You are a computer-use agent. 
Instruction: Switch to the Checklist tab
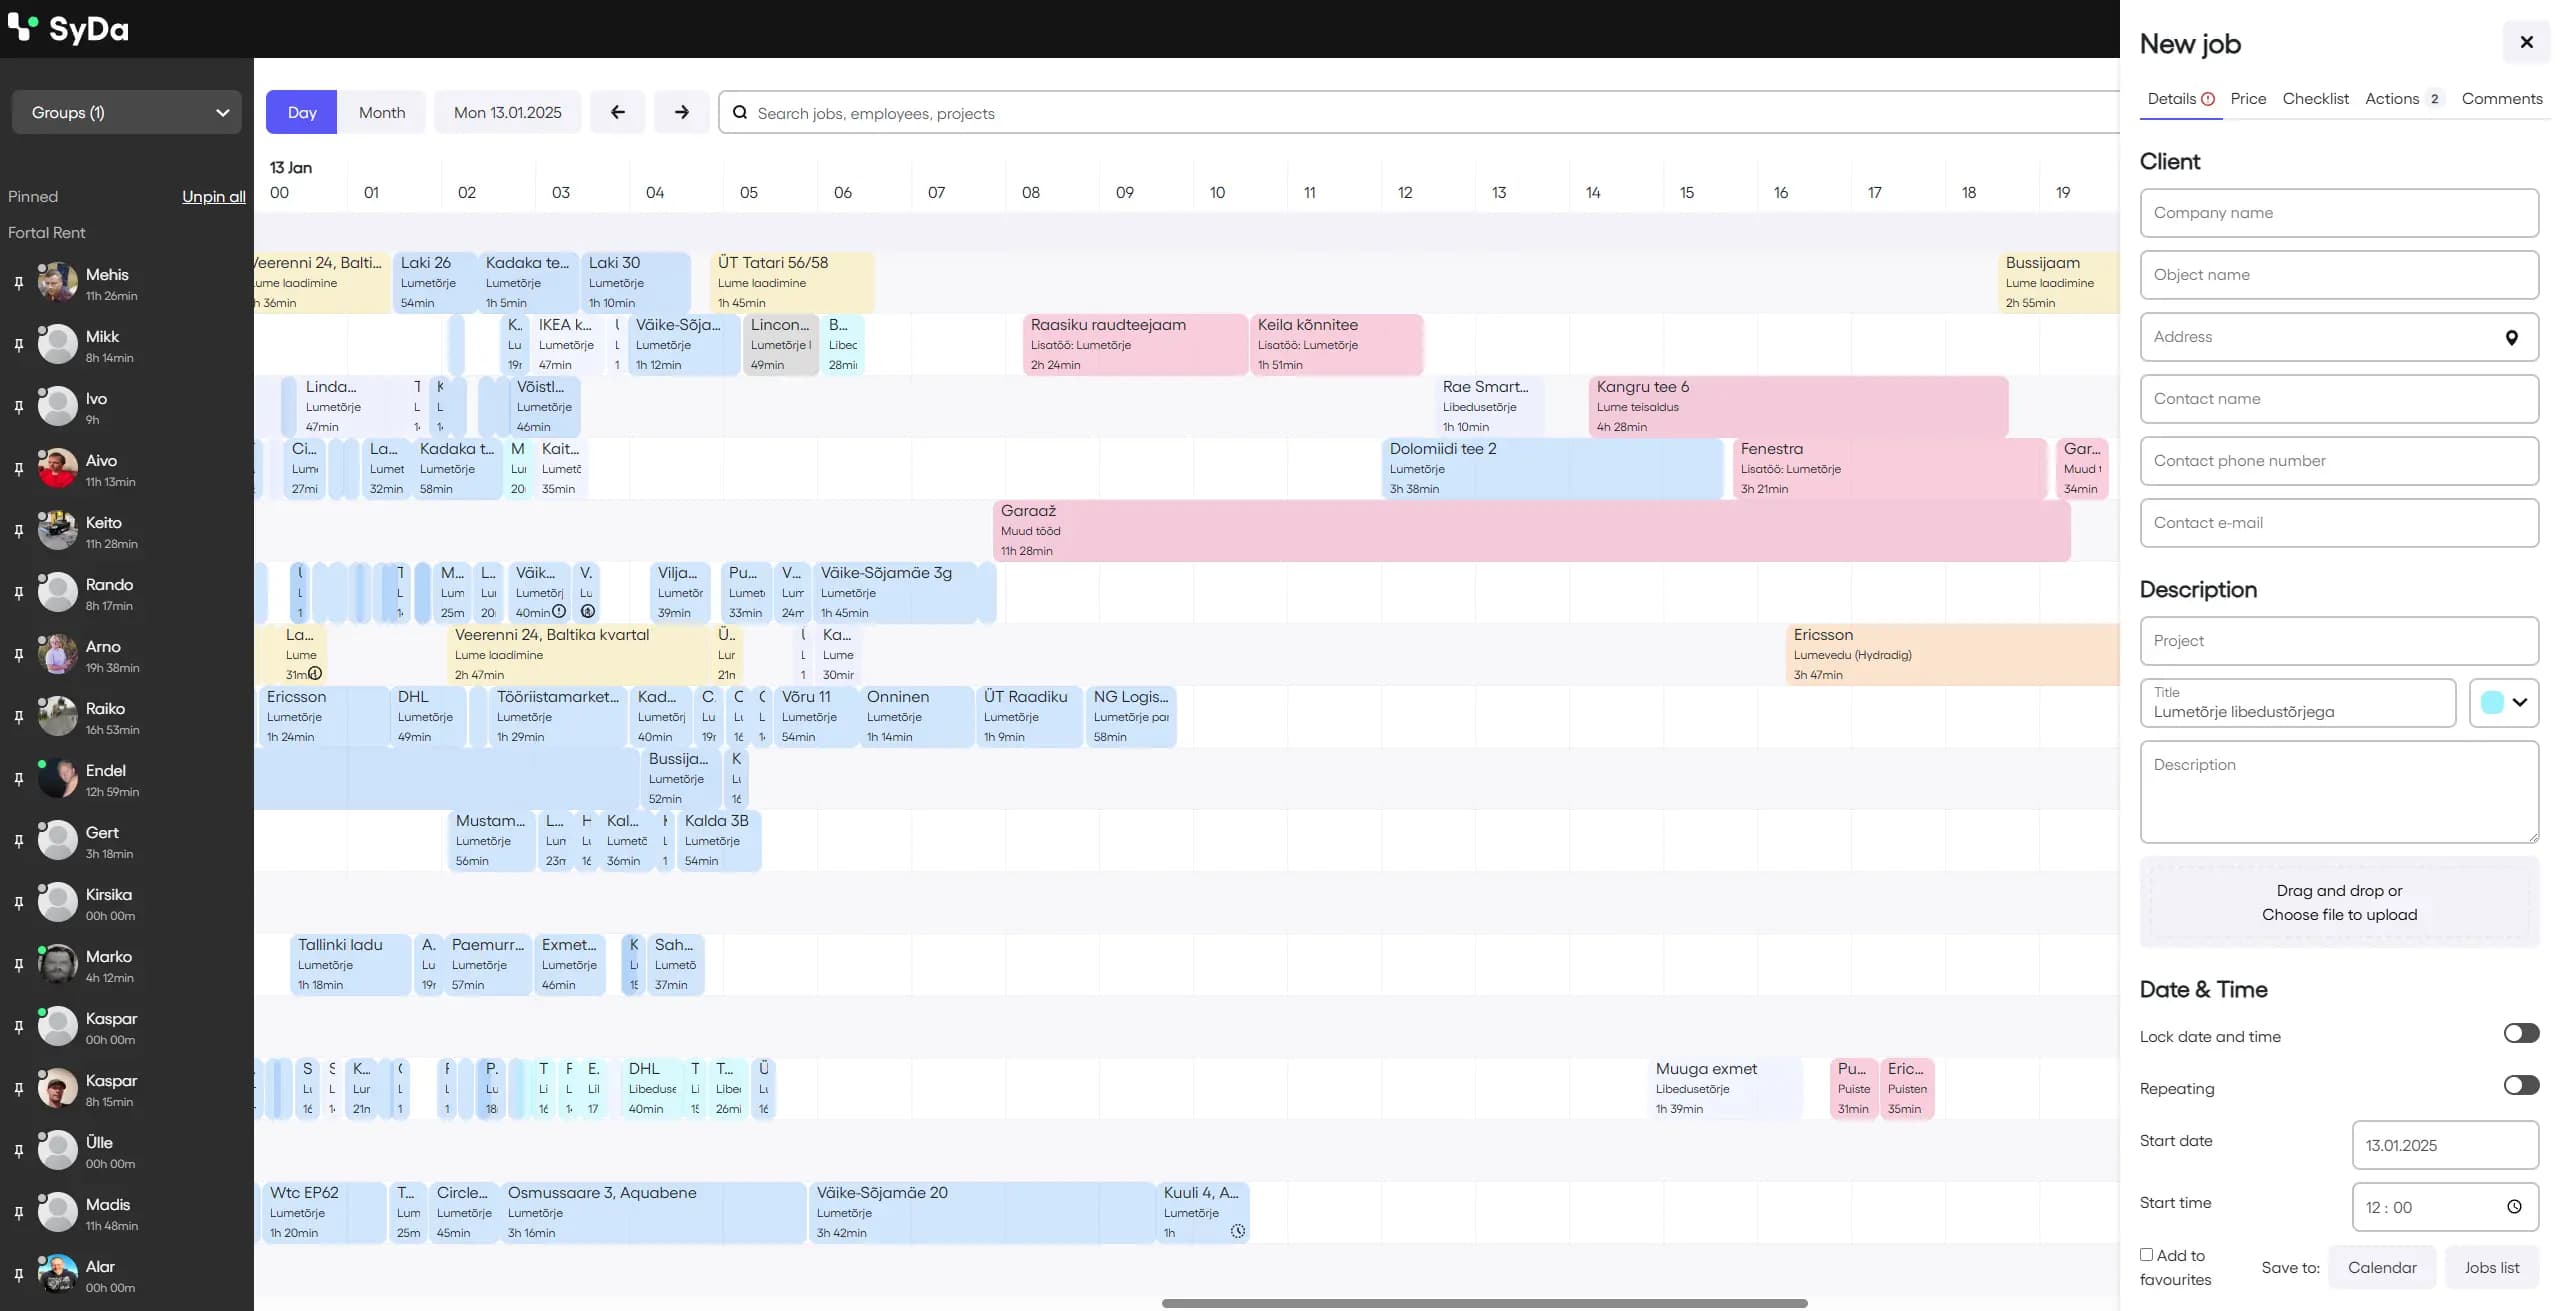tap(2315, 99)
